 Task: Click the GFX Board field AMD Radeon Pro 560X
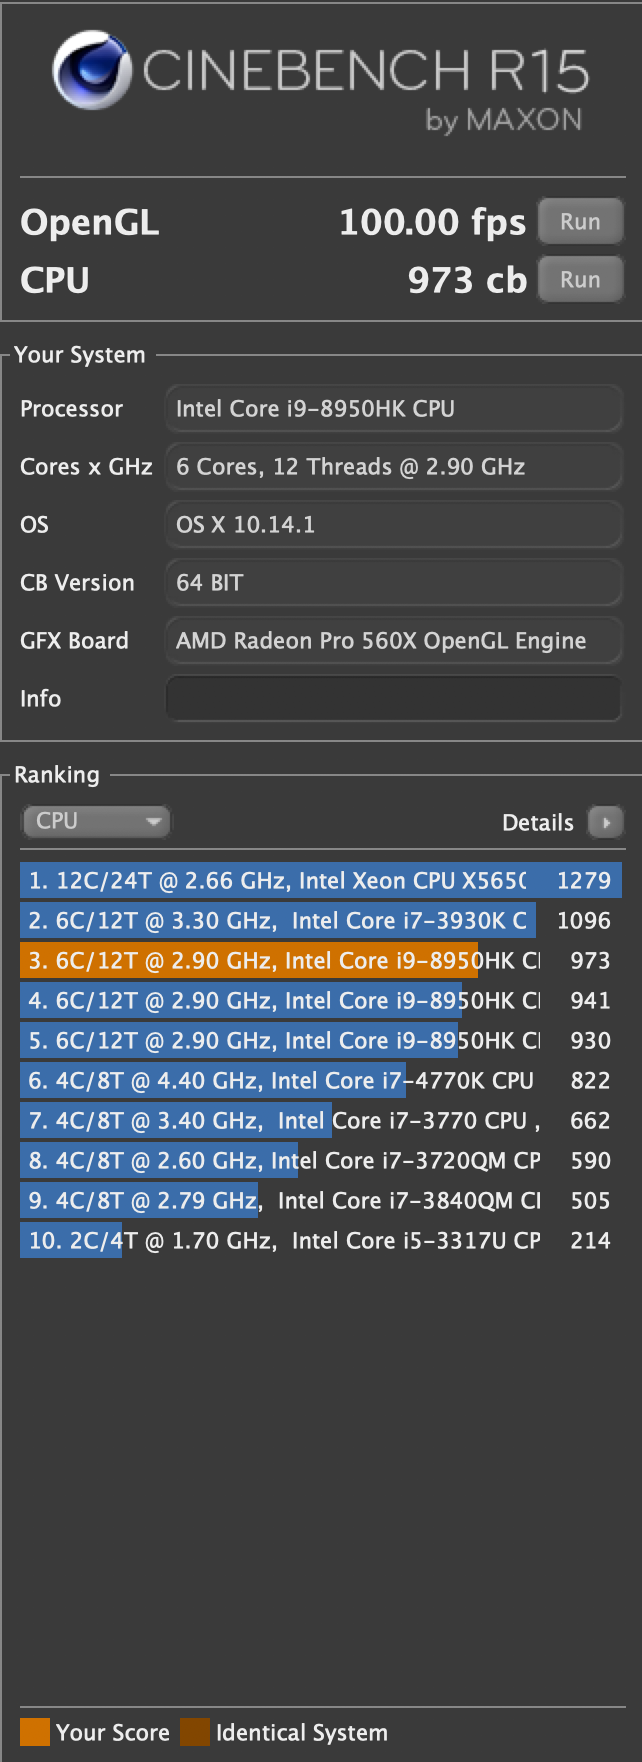coord(393,641)
